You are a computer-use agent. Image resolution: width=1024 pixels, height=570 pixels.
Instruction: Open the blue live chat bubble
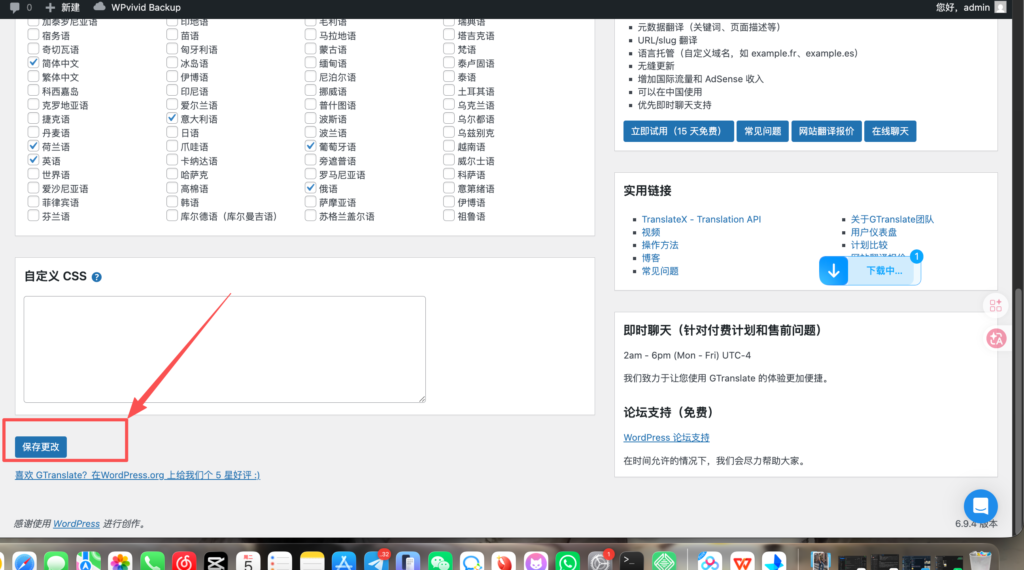(x=980, y=506)
